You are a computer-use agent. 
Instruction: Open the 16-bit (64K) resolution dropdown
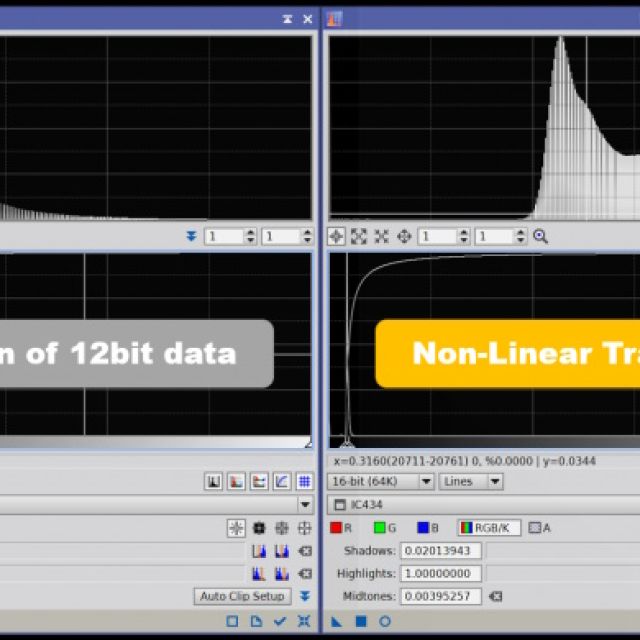tap(380, 482)
